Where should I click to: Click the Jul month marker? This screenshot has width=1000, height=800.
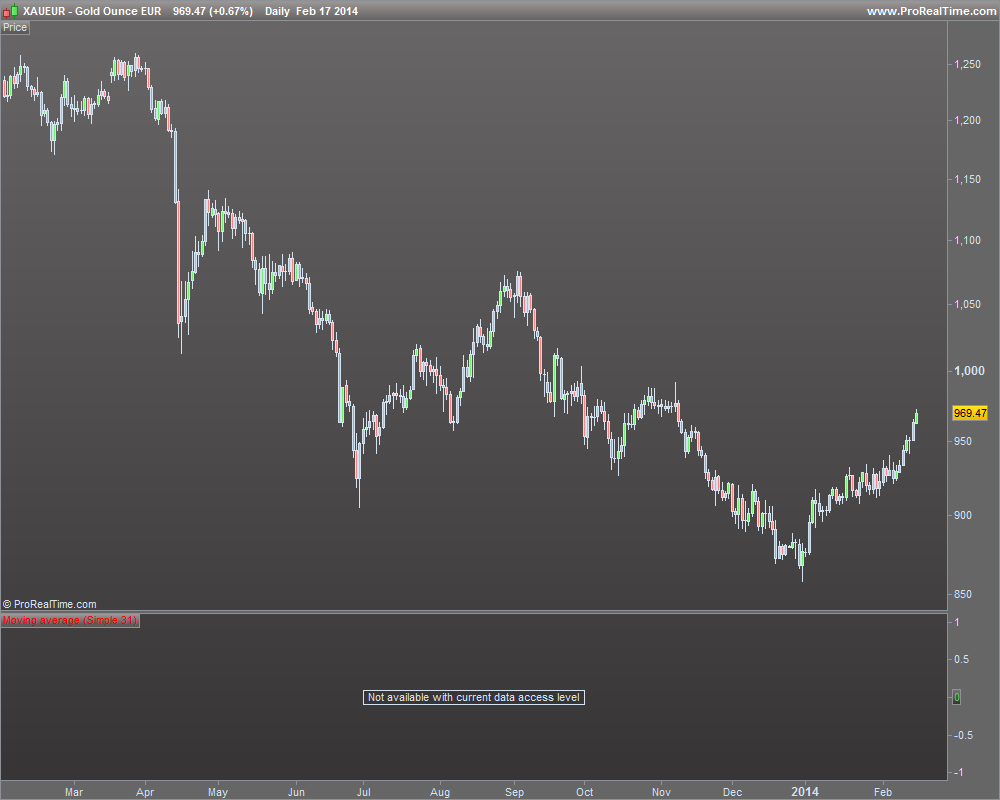[x=364, y=792]
